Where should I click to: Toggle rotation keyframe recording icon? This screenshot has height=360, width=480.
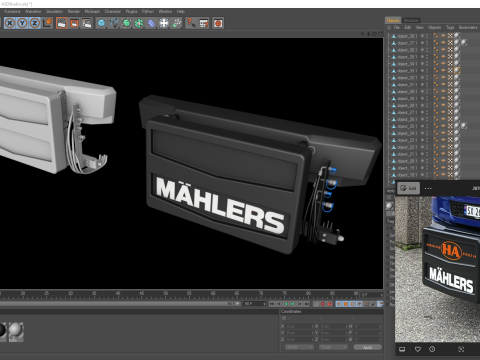(x=353, y=304)
